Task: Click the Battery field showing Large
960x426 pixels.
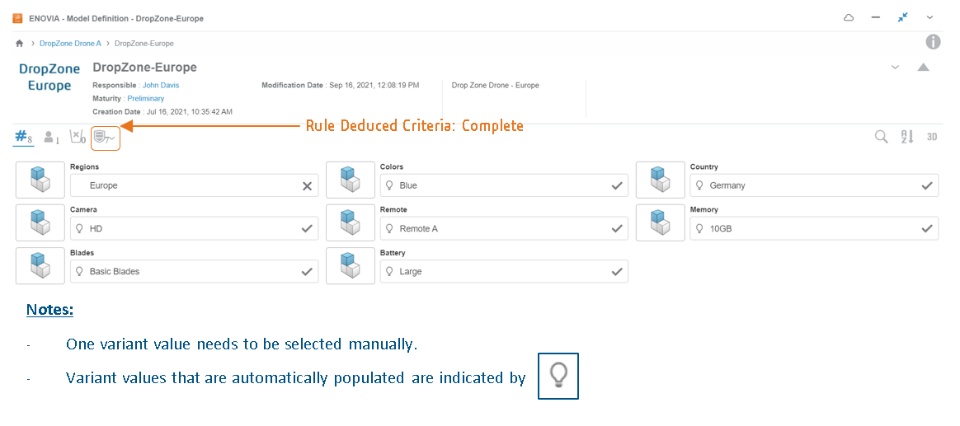Action: click(504, 271)
